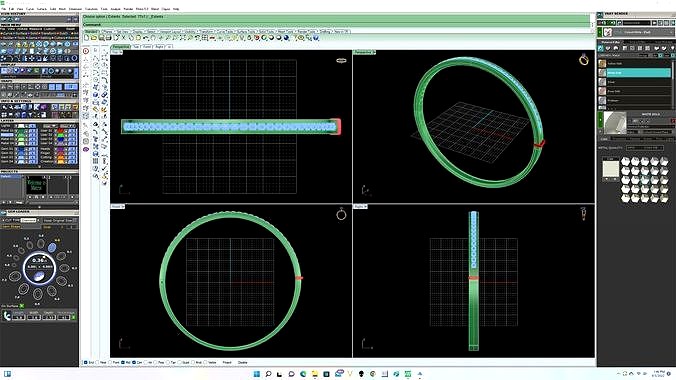This screenshot has width=676, height=380.
Task: Open the Metal Quality dropdown
Action: 645,148
